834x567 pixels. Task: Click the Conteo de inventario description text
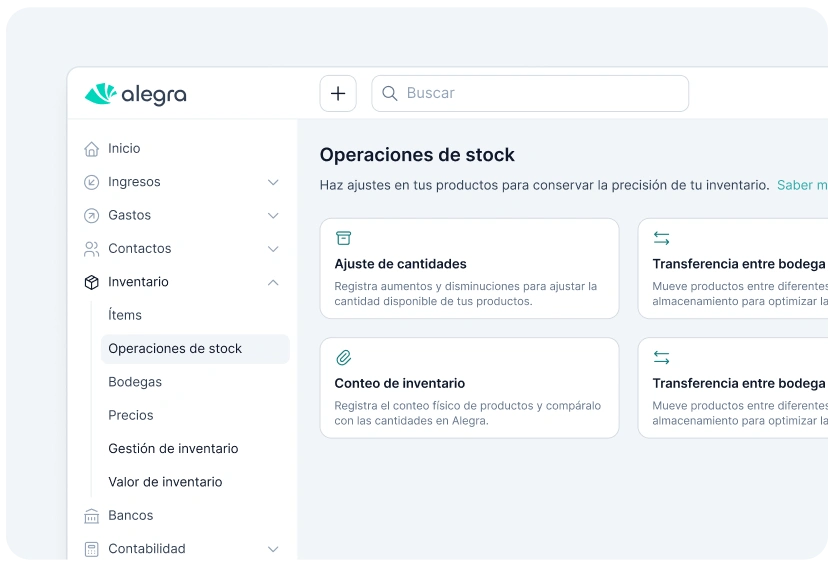468,413
